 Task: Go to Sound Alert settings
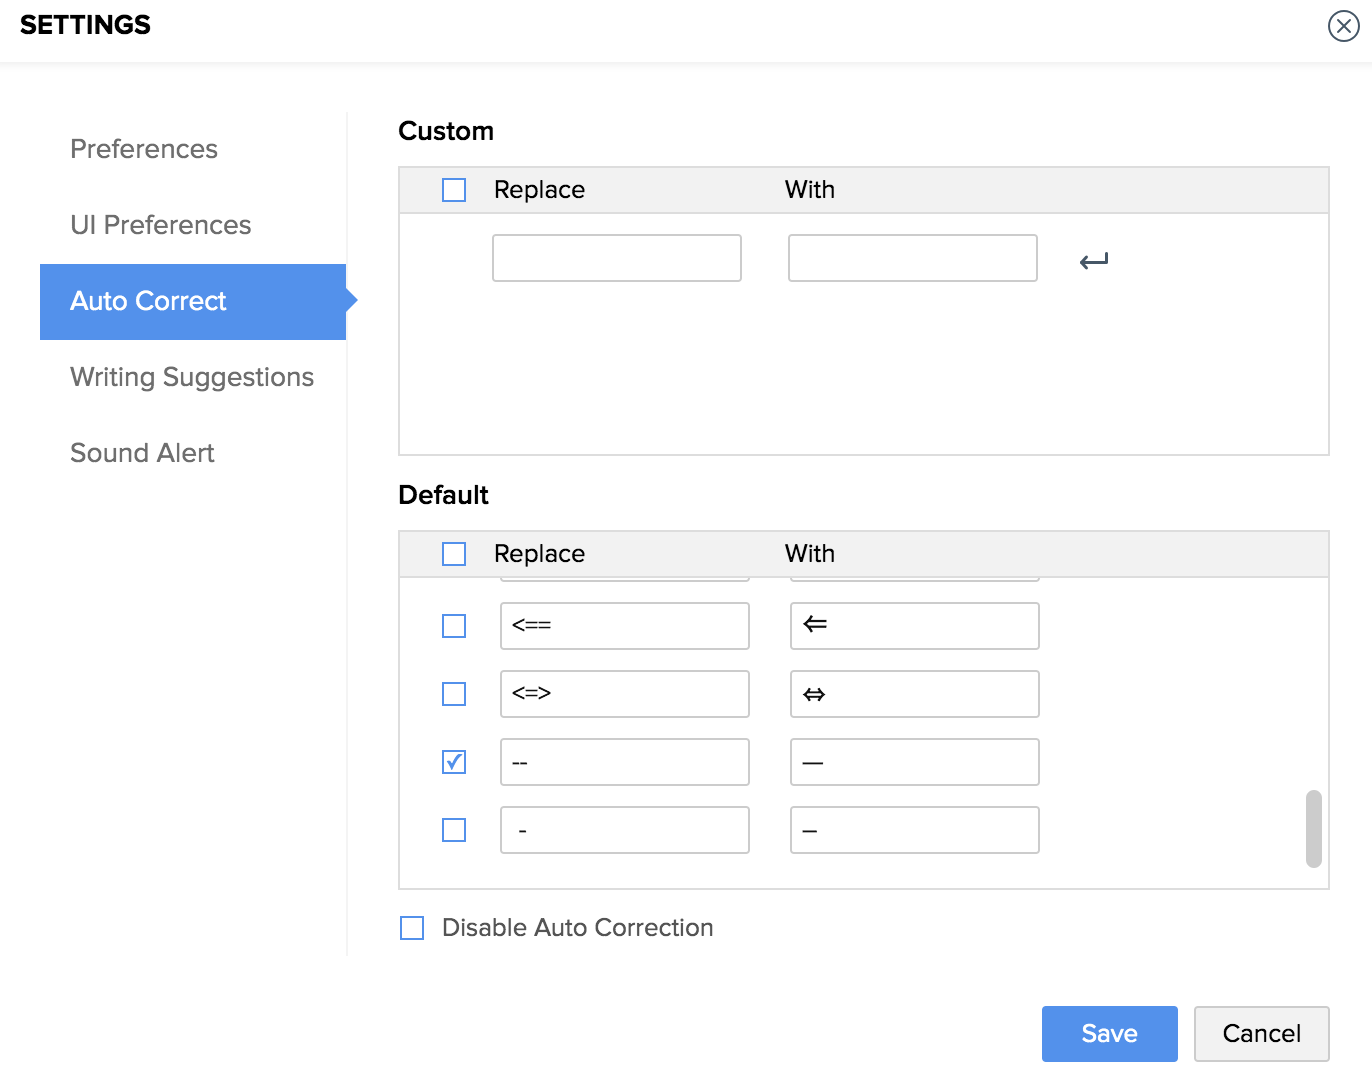coord(142,453)
